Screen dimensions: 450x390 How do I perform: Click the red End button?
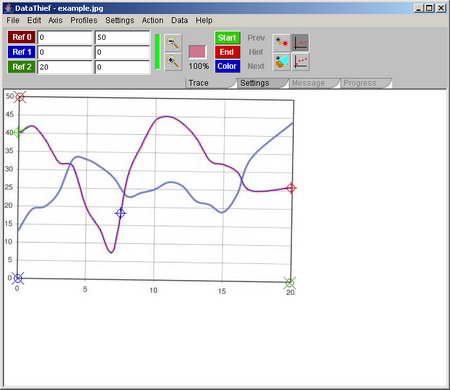227,52
